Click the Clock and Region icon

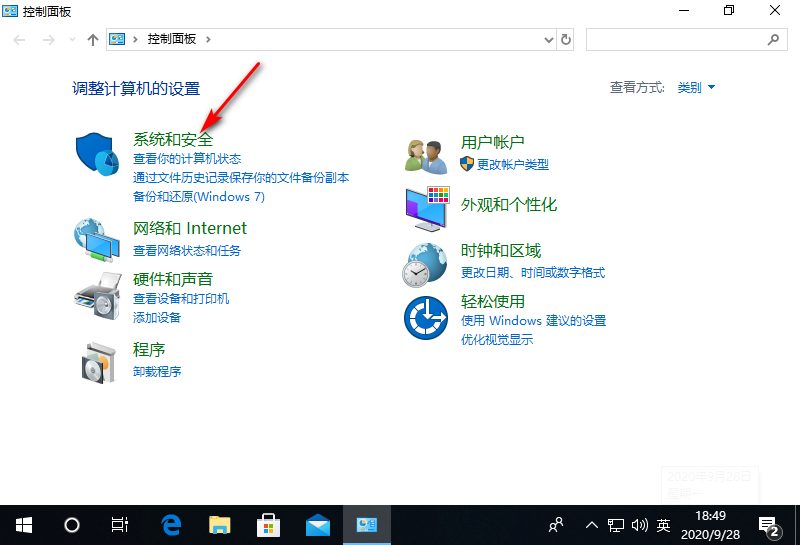point(425,263)
